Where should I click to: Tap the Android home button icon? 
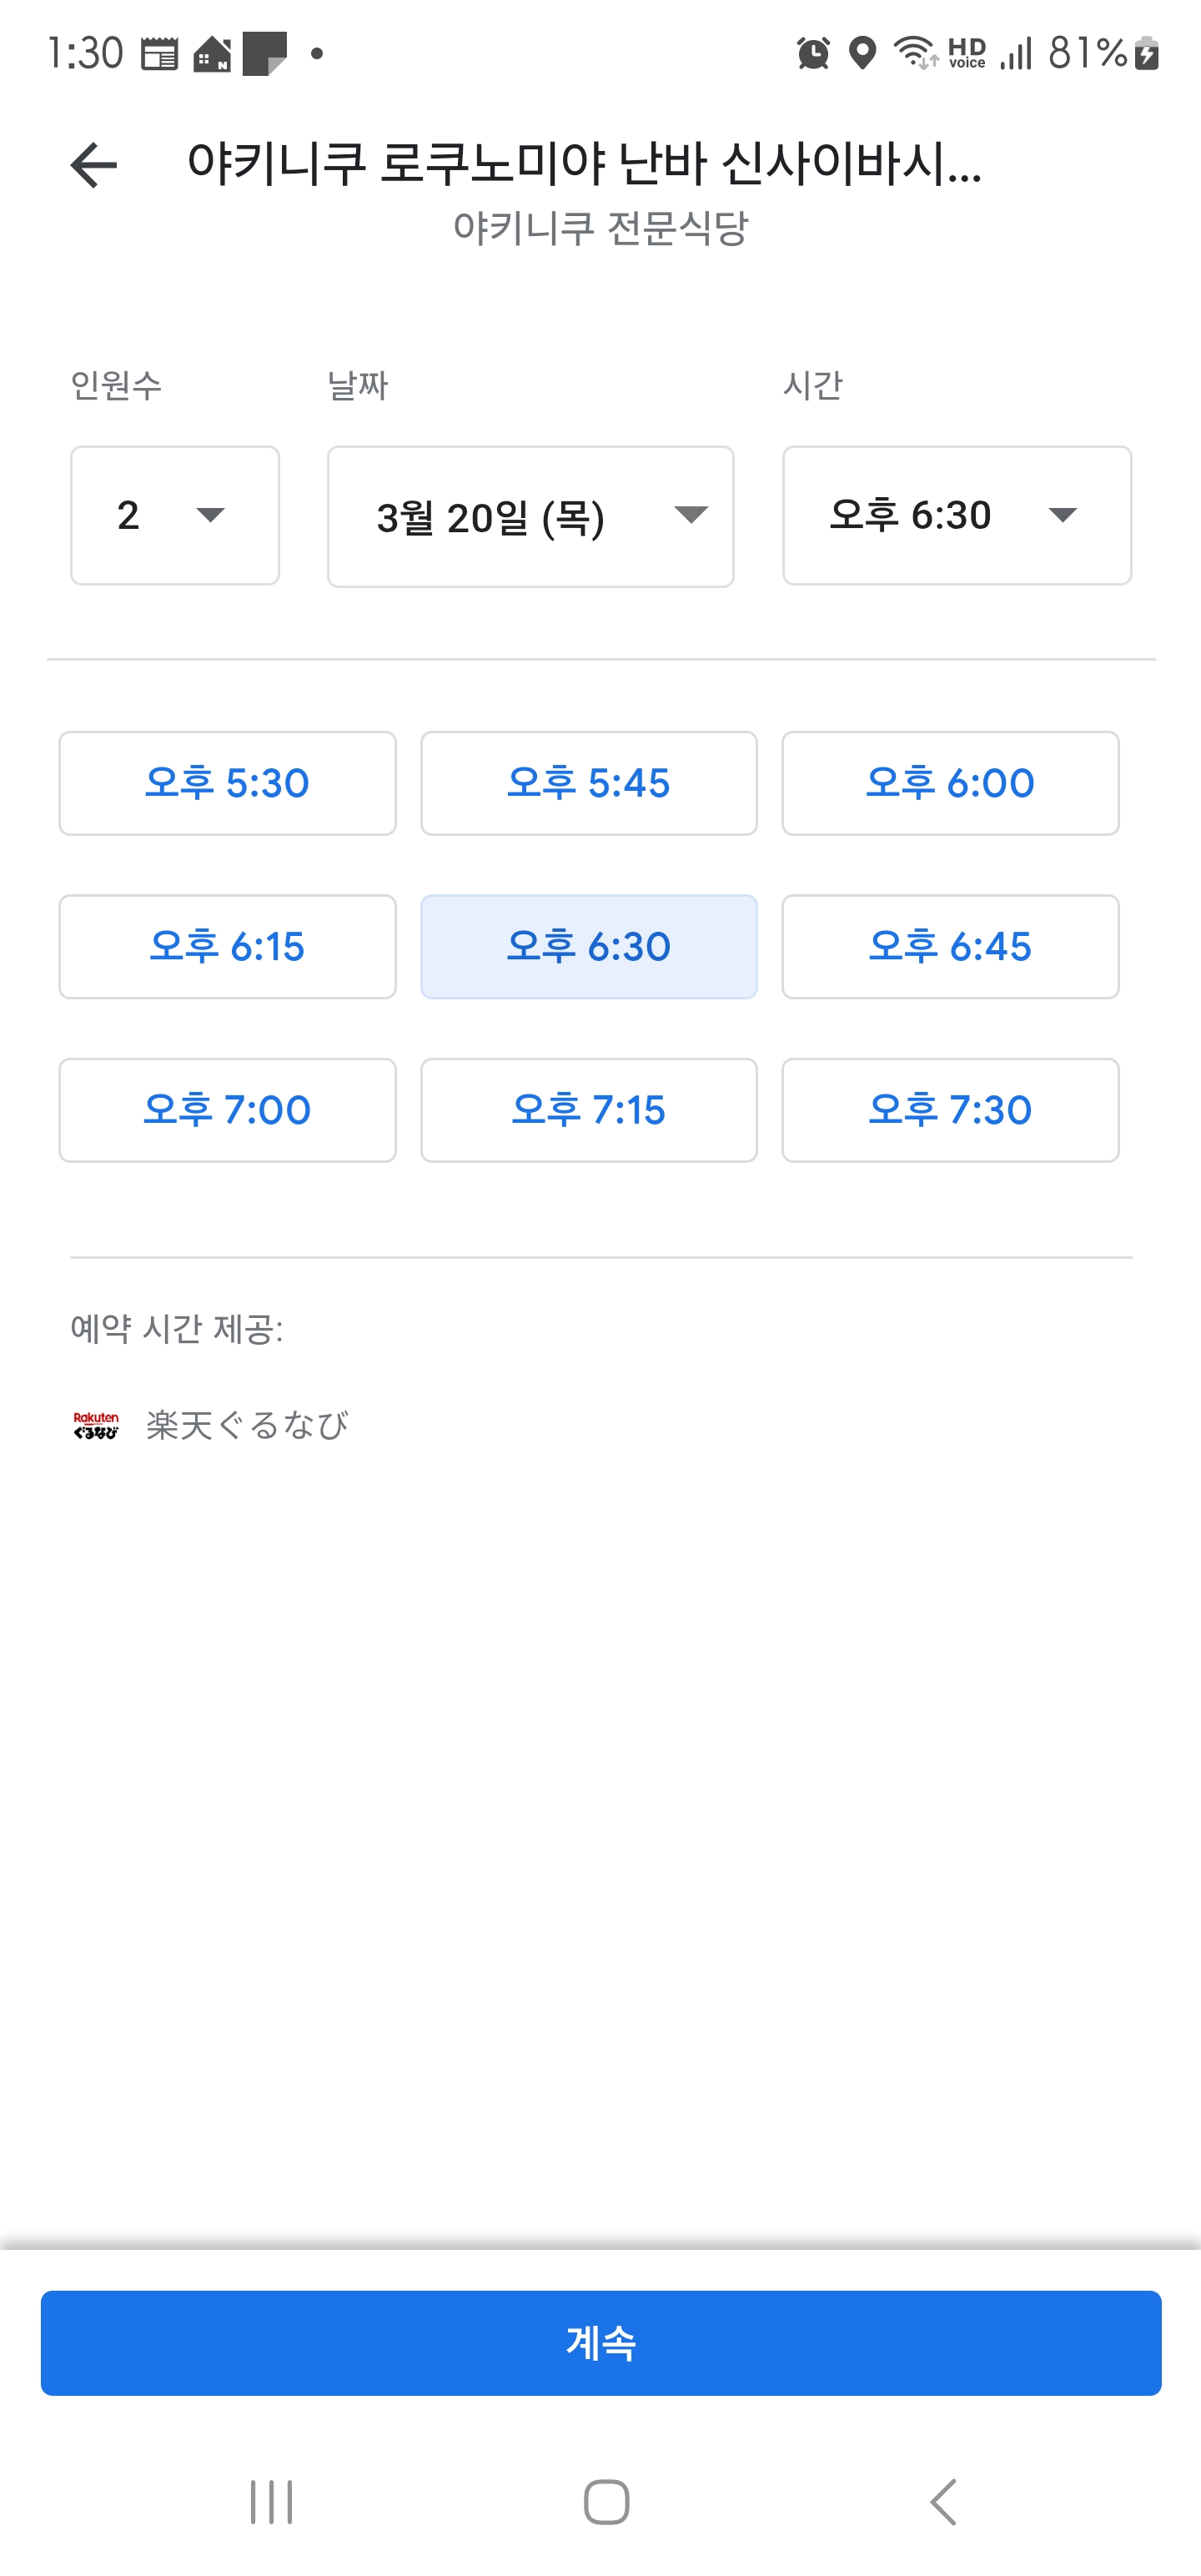(x=606, y=2502)
